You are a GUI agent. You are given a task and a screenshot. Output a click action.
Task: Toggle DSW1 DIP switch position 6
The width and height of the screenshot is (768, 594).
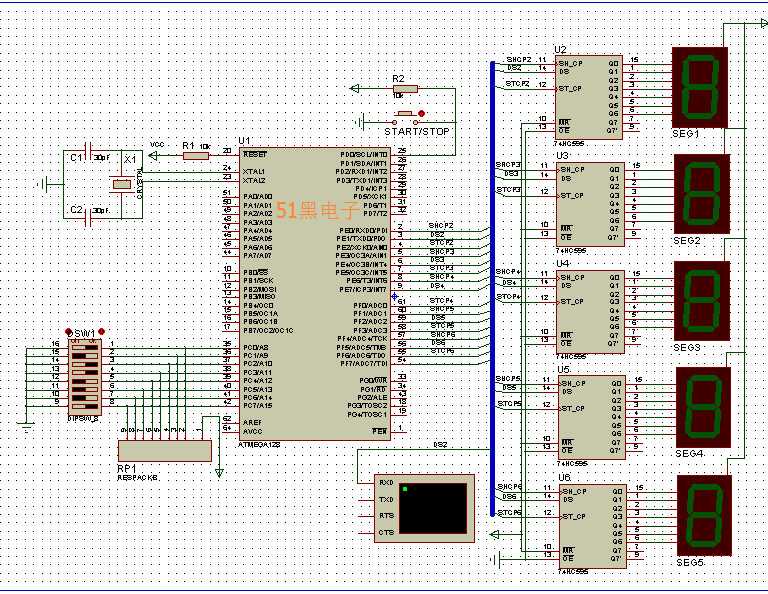(x=85, y=389)
